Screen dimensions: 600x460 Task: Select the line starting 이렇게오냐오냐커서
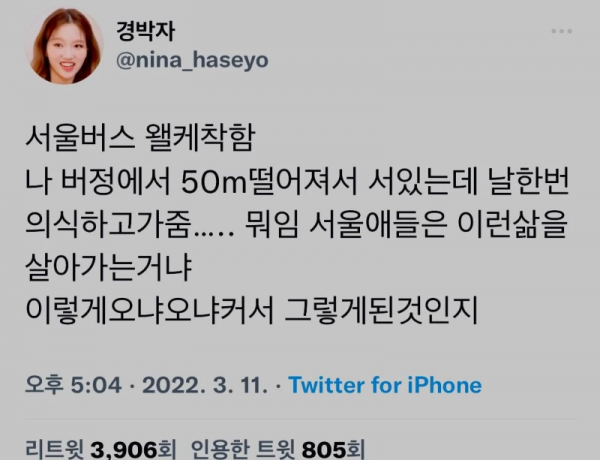tap(252, 310)
